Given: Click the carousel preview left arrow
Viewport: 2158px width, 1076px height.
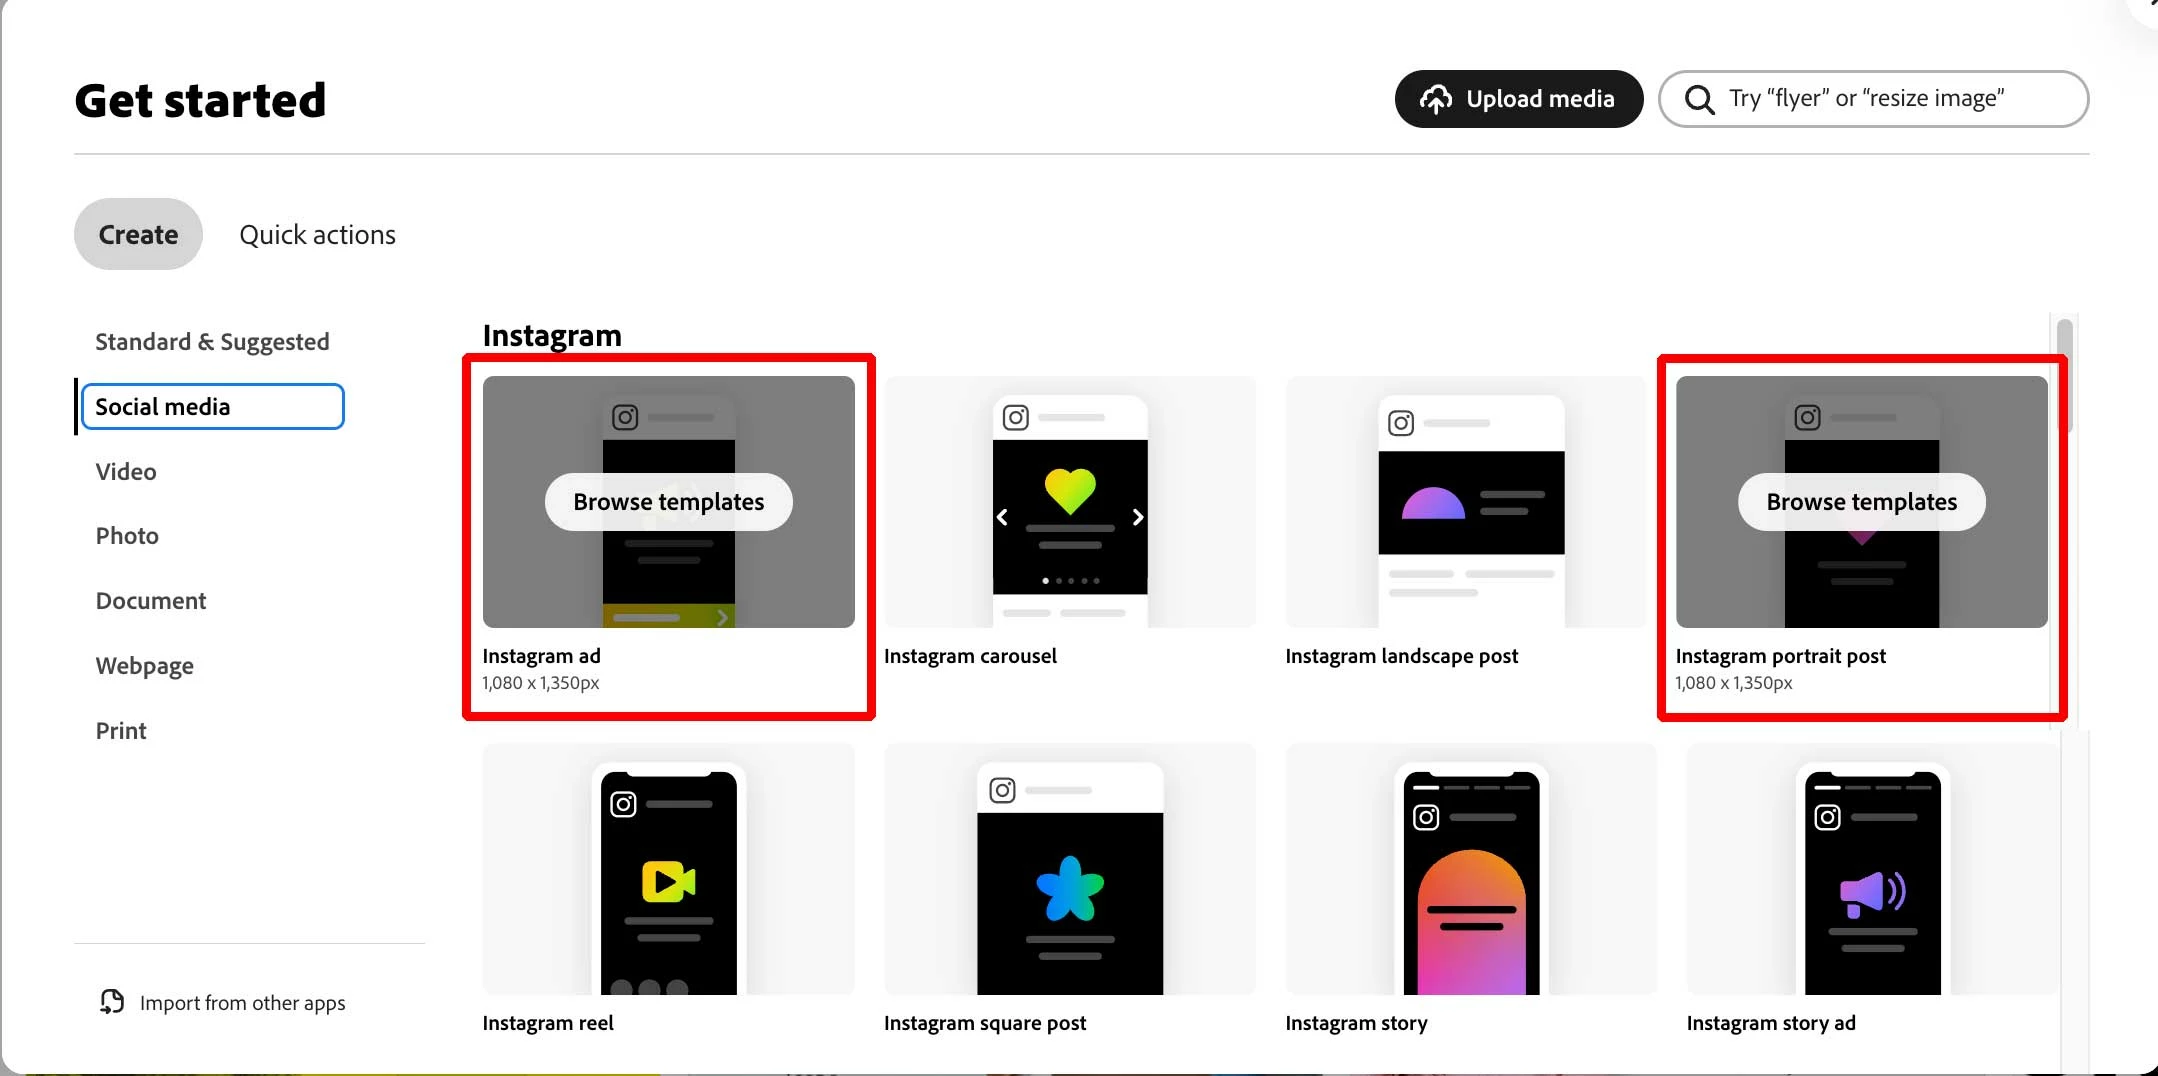Looking at the screenshot, I should (x=1002, y=517).
